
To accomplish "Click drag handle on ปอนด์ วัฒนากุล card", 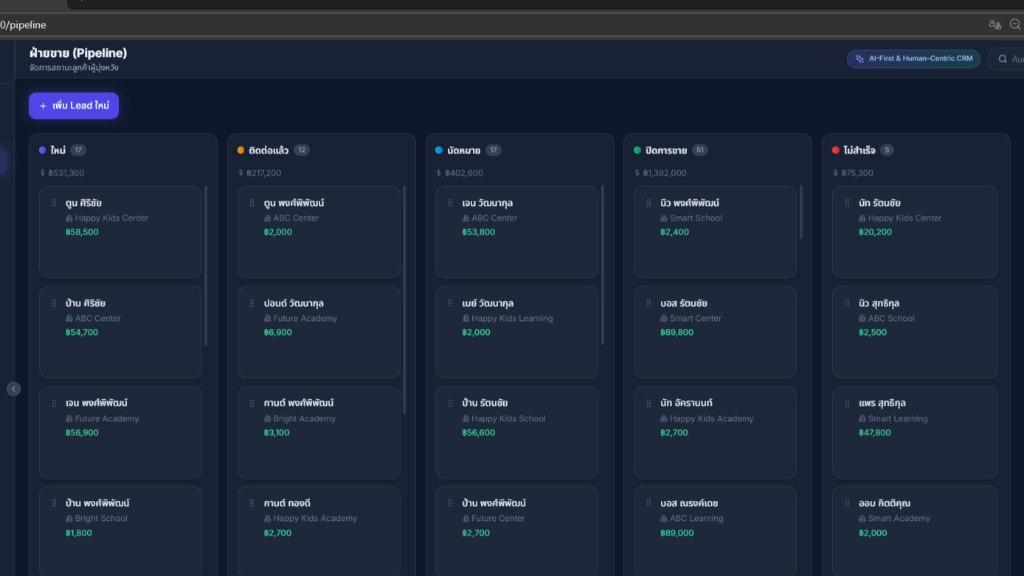I will (x=252, y=303).
